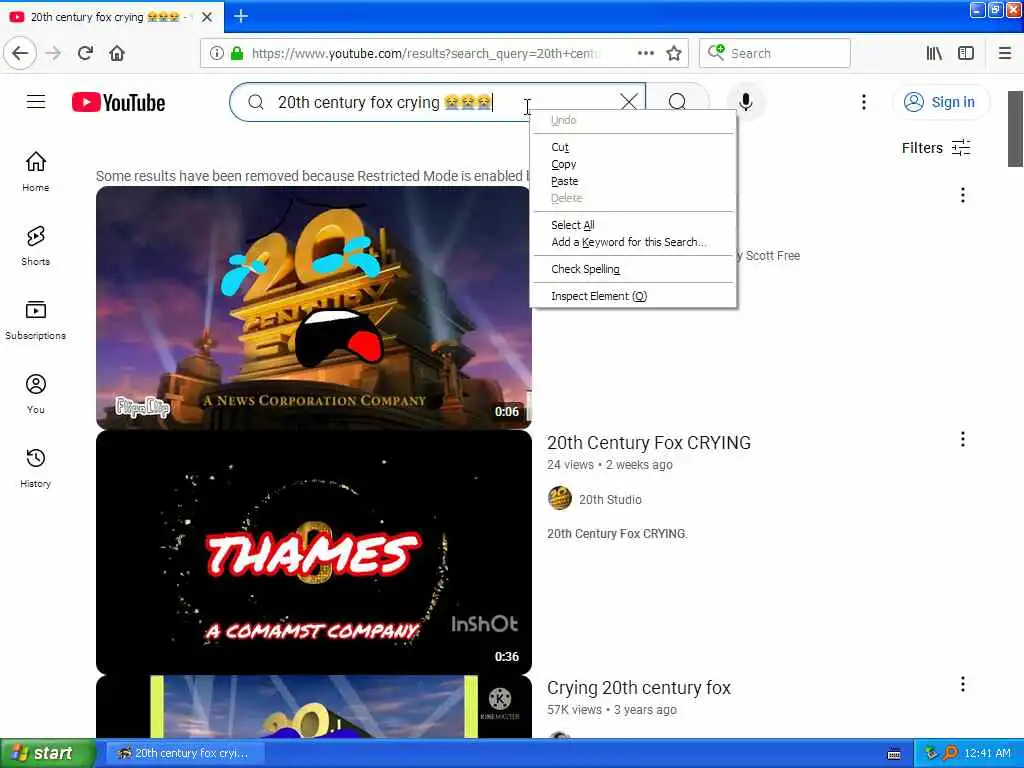Open the THAMES video thumbnail
Screen dimensions: 1024x768
[313, 552]
